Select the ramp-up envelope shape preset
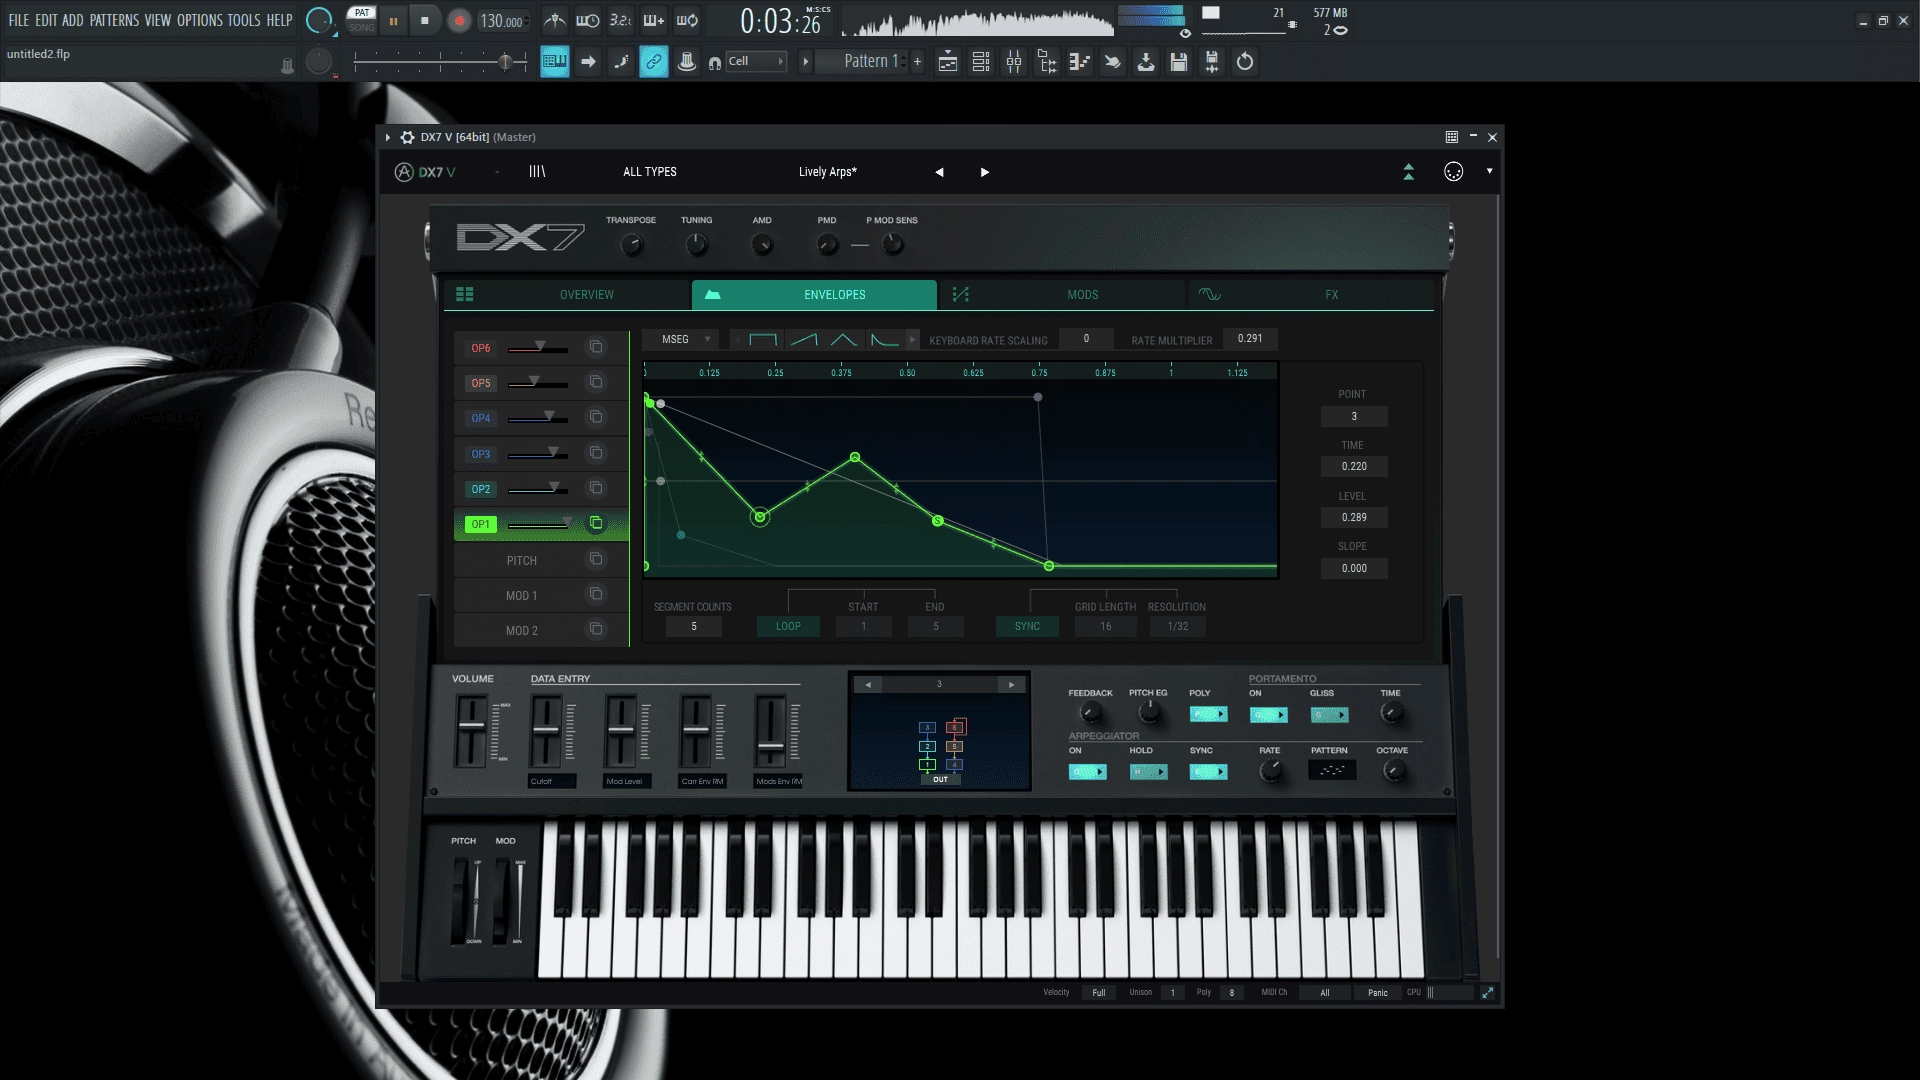The image size is (1920, 1080). tap(804, 340)
